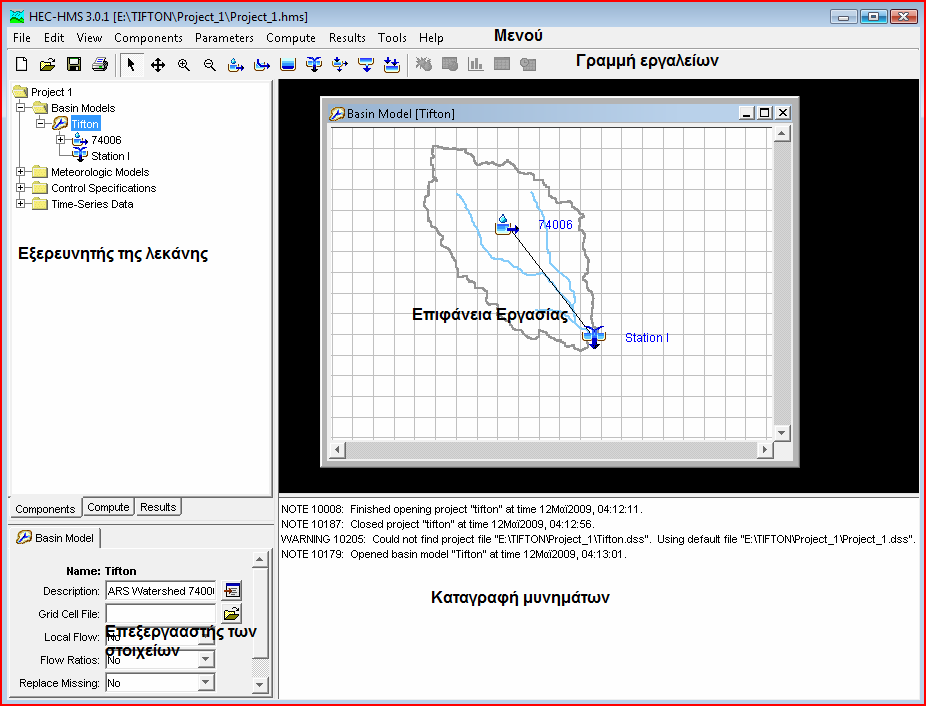
Task: Select the Zoom Out magnifier tool
Action: point(210,64)
